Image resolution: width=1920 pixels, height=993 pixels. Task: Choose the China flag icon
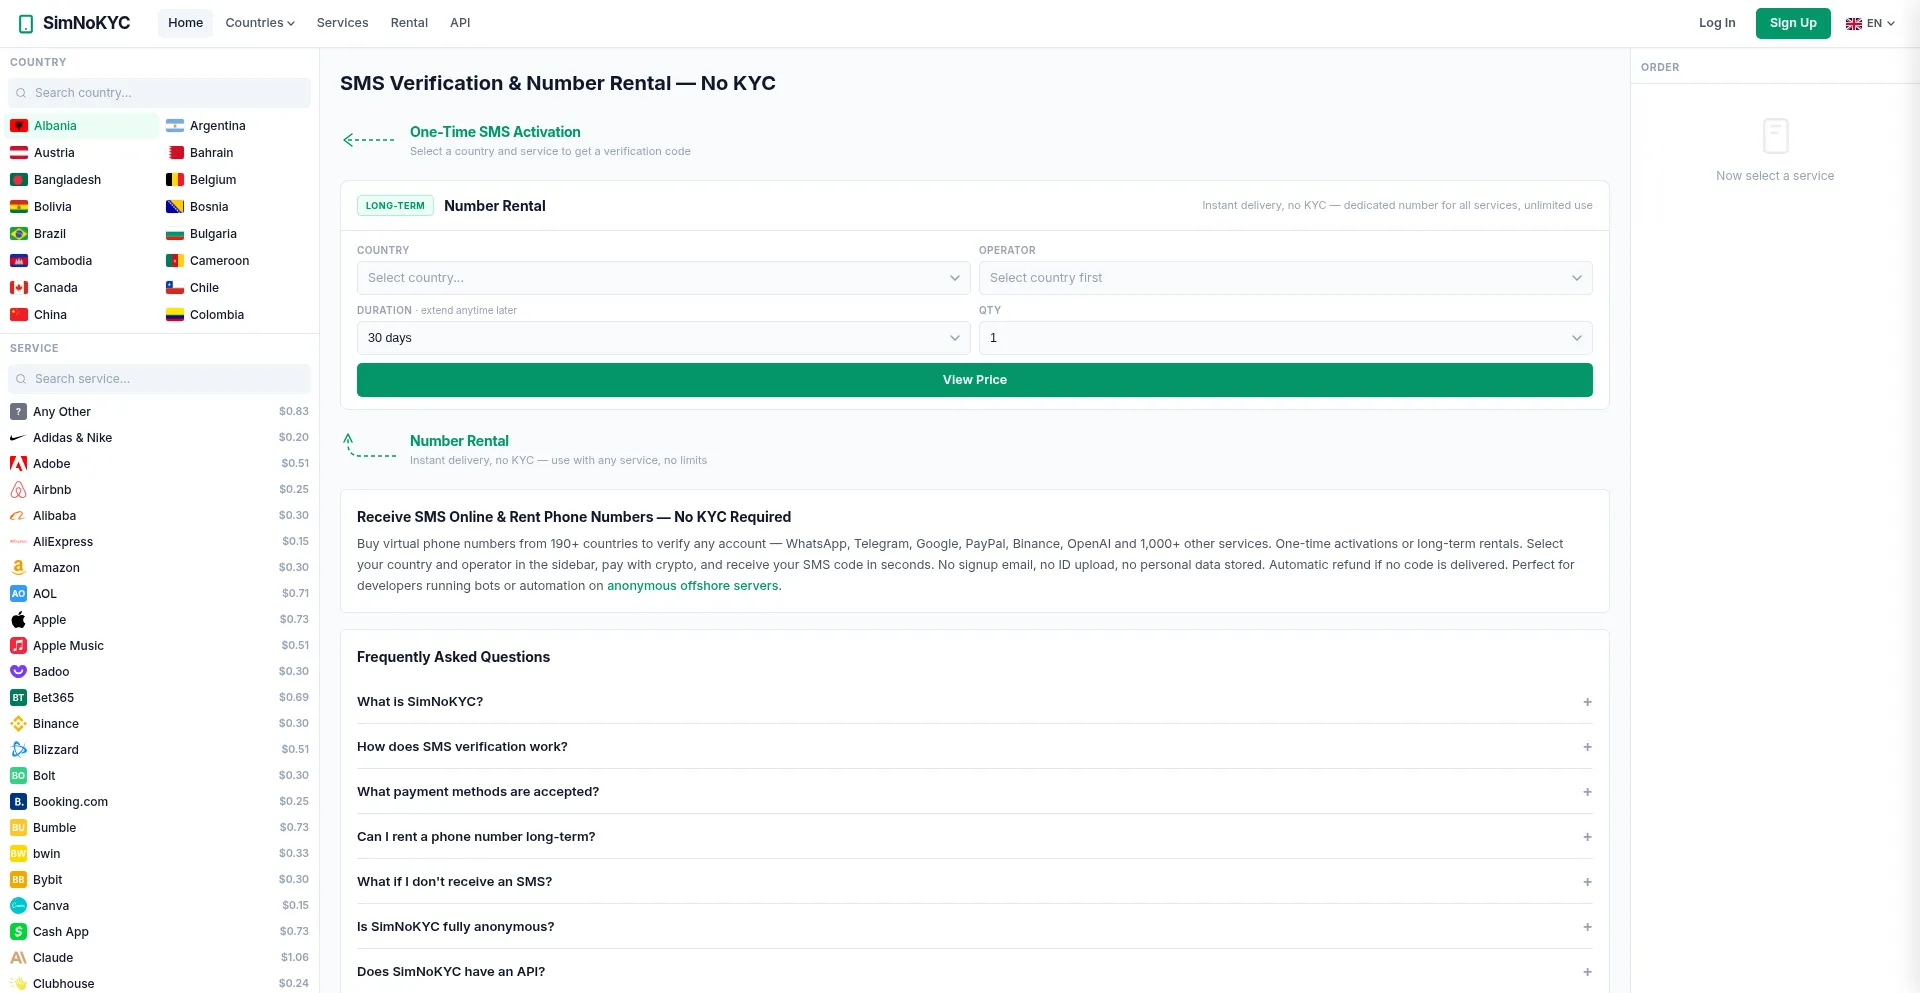click(x=19, y=315)
